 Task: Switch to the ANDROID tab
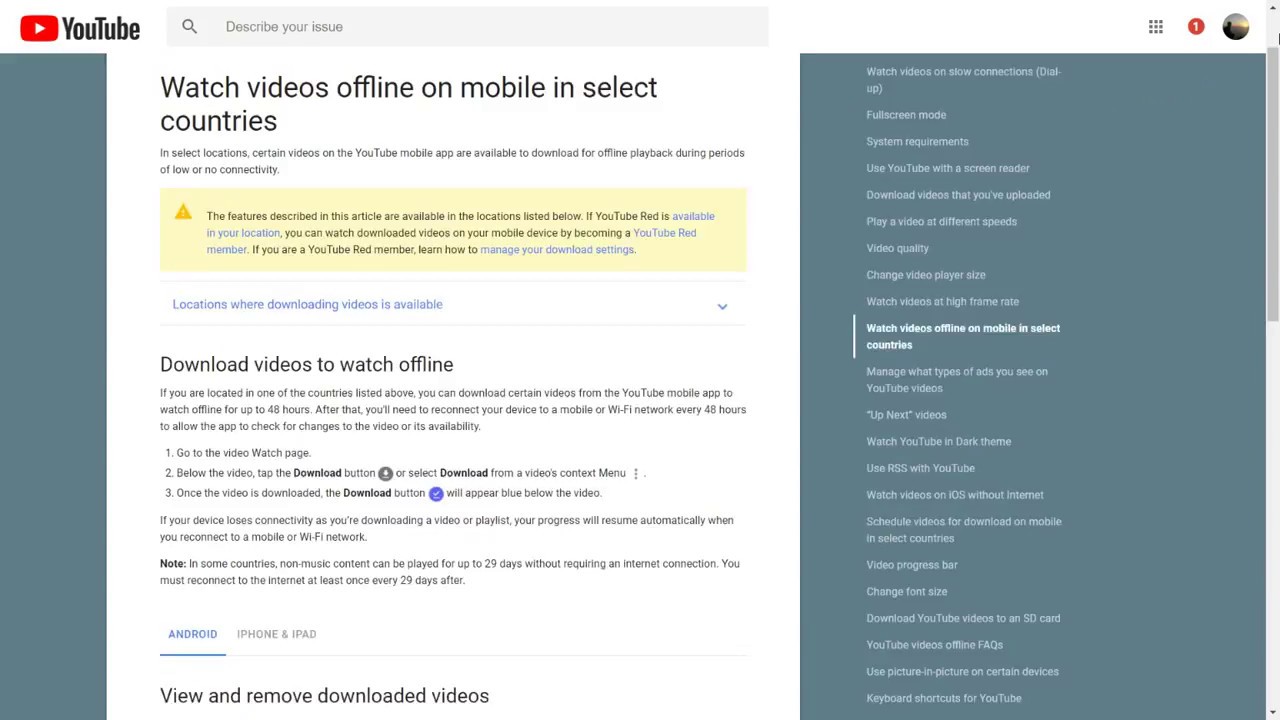click(x=193, y=634)
